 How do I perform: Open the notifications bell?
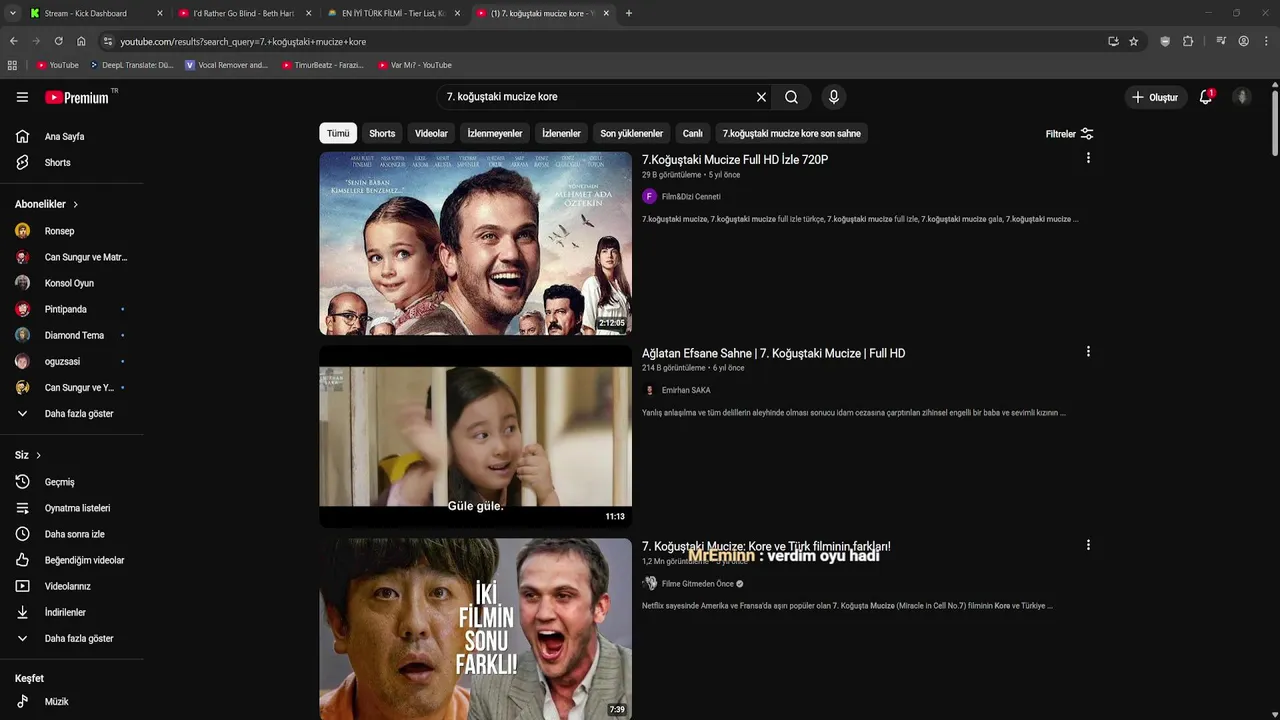pos(1206,97)
